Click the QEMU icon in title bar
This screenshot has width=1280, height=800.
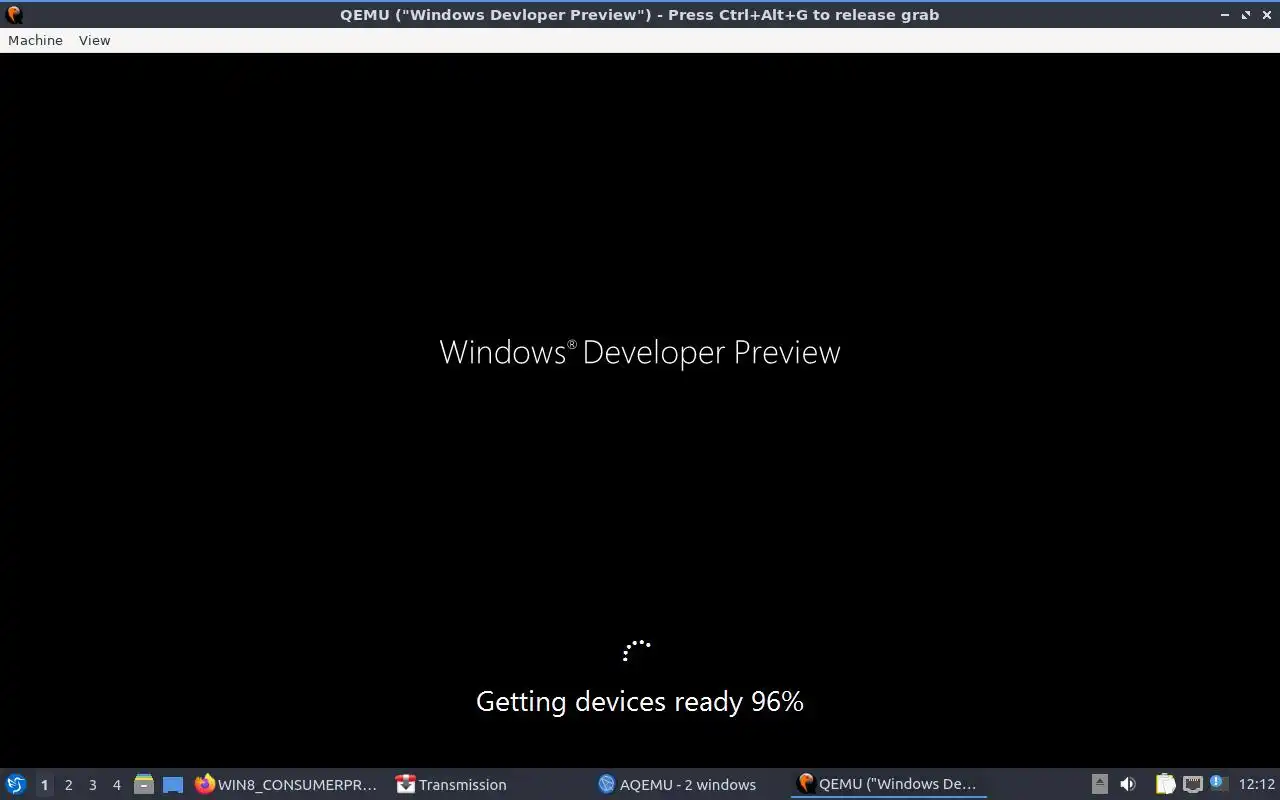pyautogui.click(x=13, y=14)
